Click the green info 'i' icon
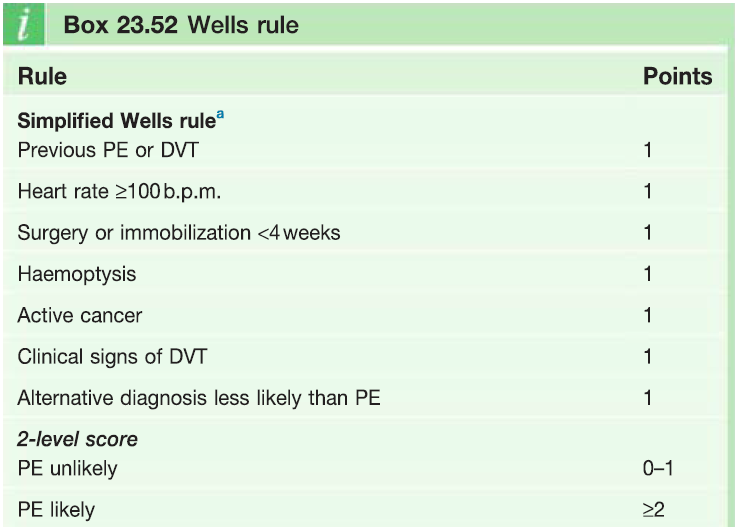 24,24
